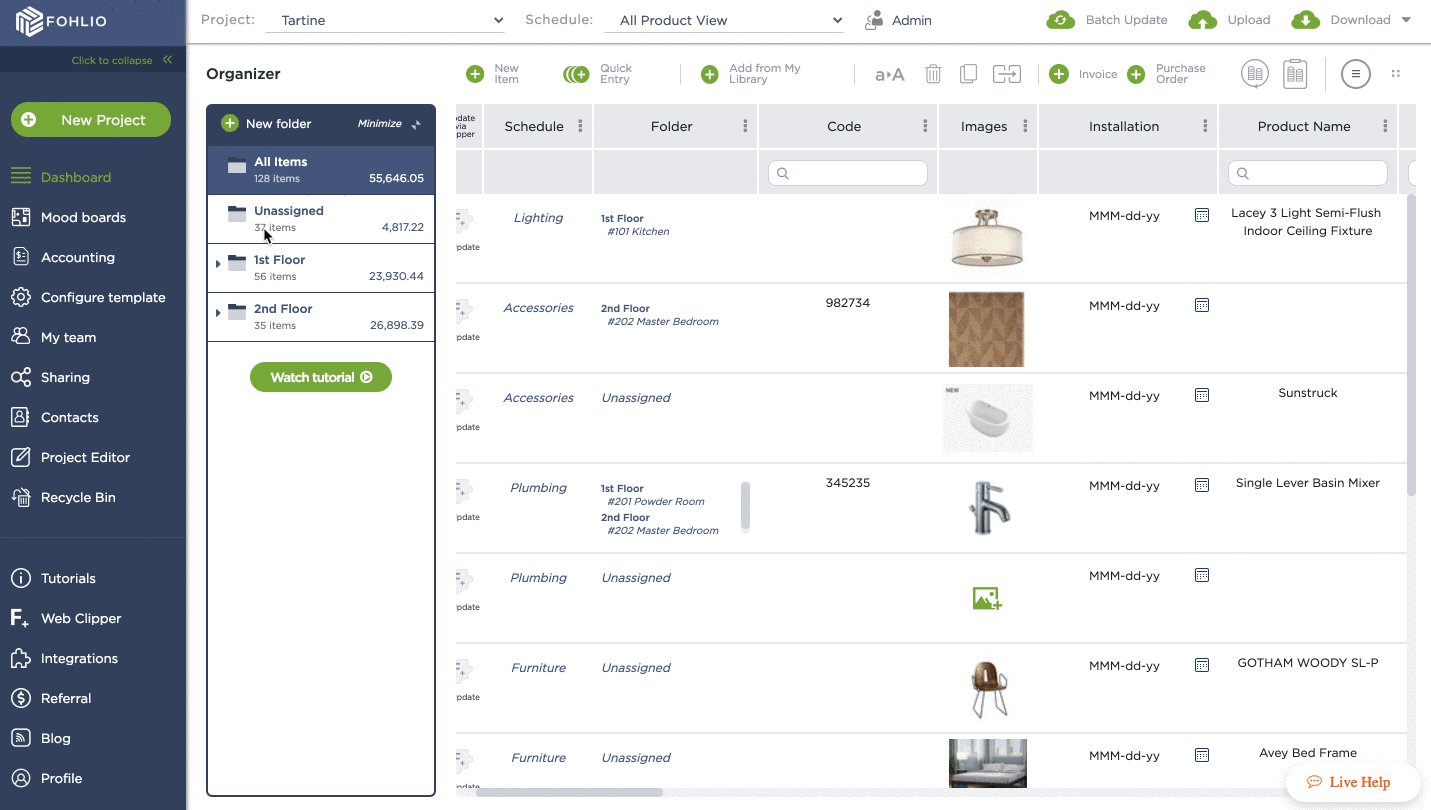Screen dimensions: 1431x810
Task: Open Mood boards from the sidebar
Action: click(83, 217)
